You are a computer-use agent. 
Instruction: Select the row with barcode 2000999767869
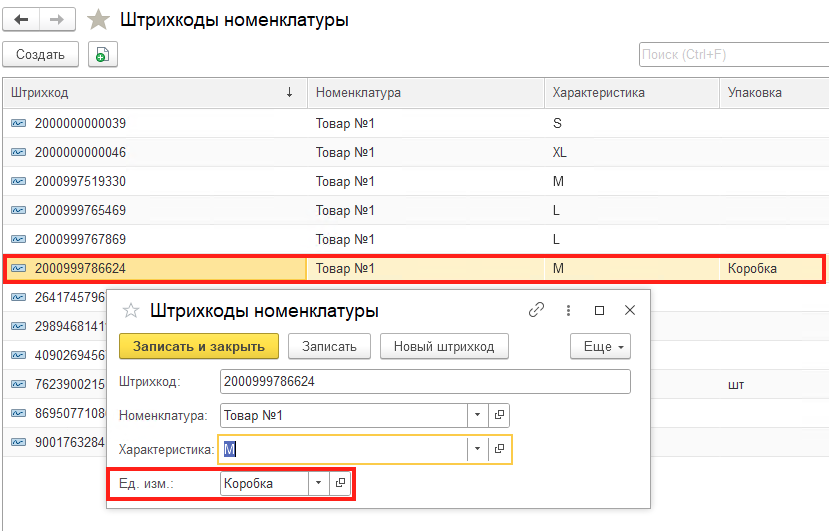[x=416, y=240]
